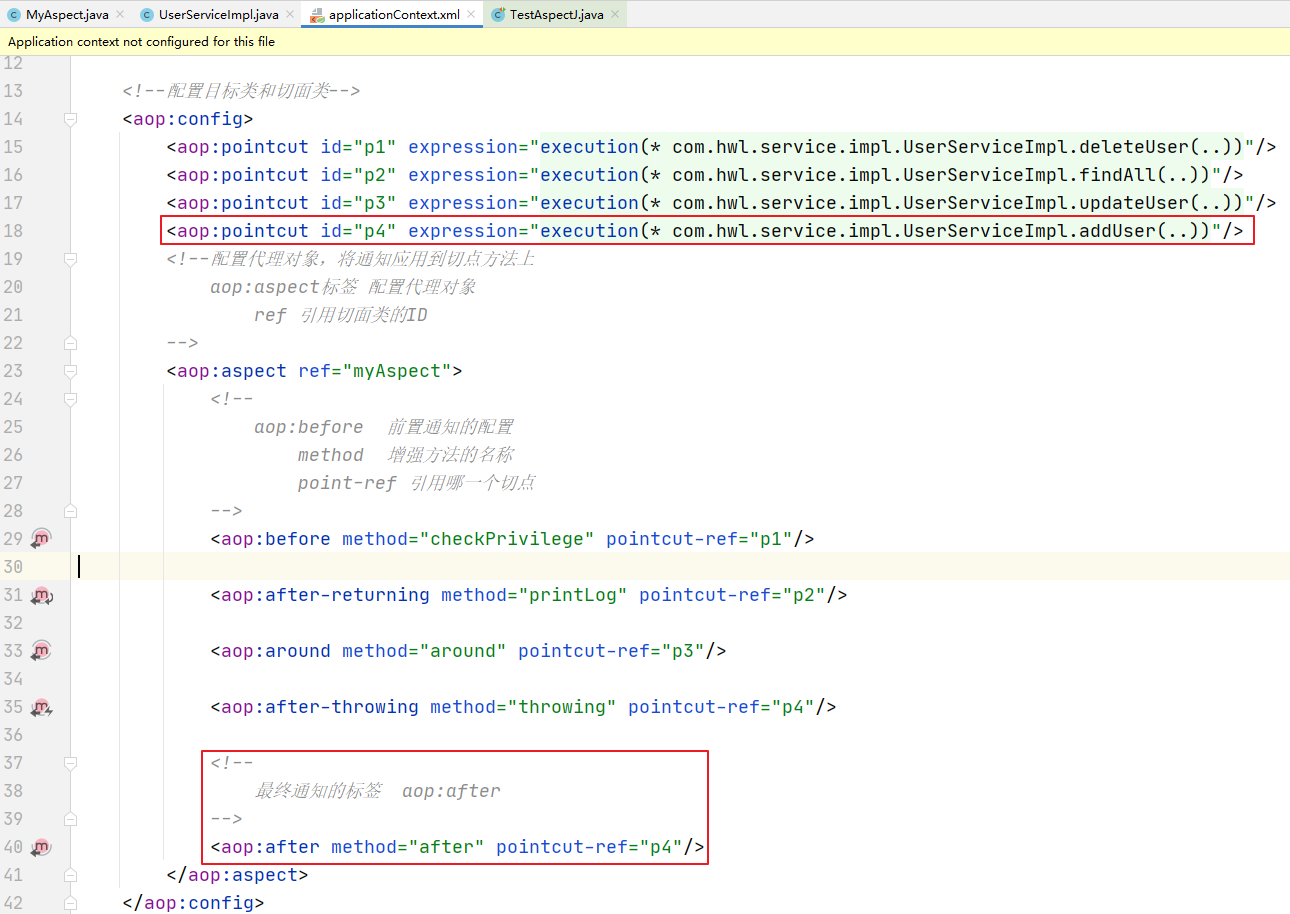Click the opening aop:config tag on line 14

click(x=188, y=119)
